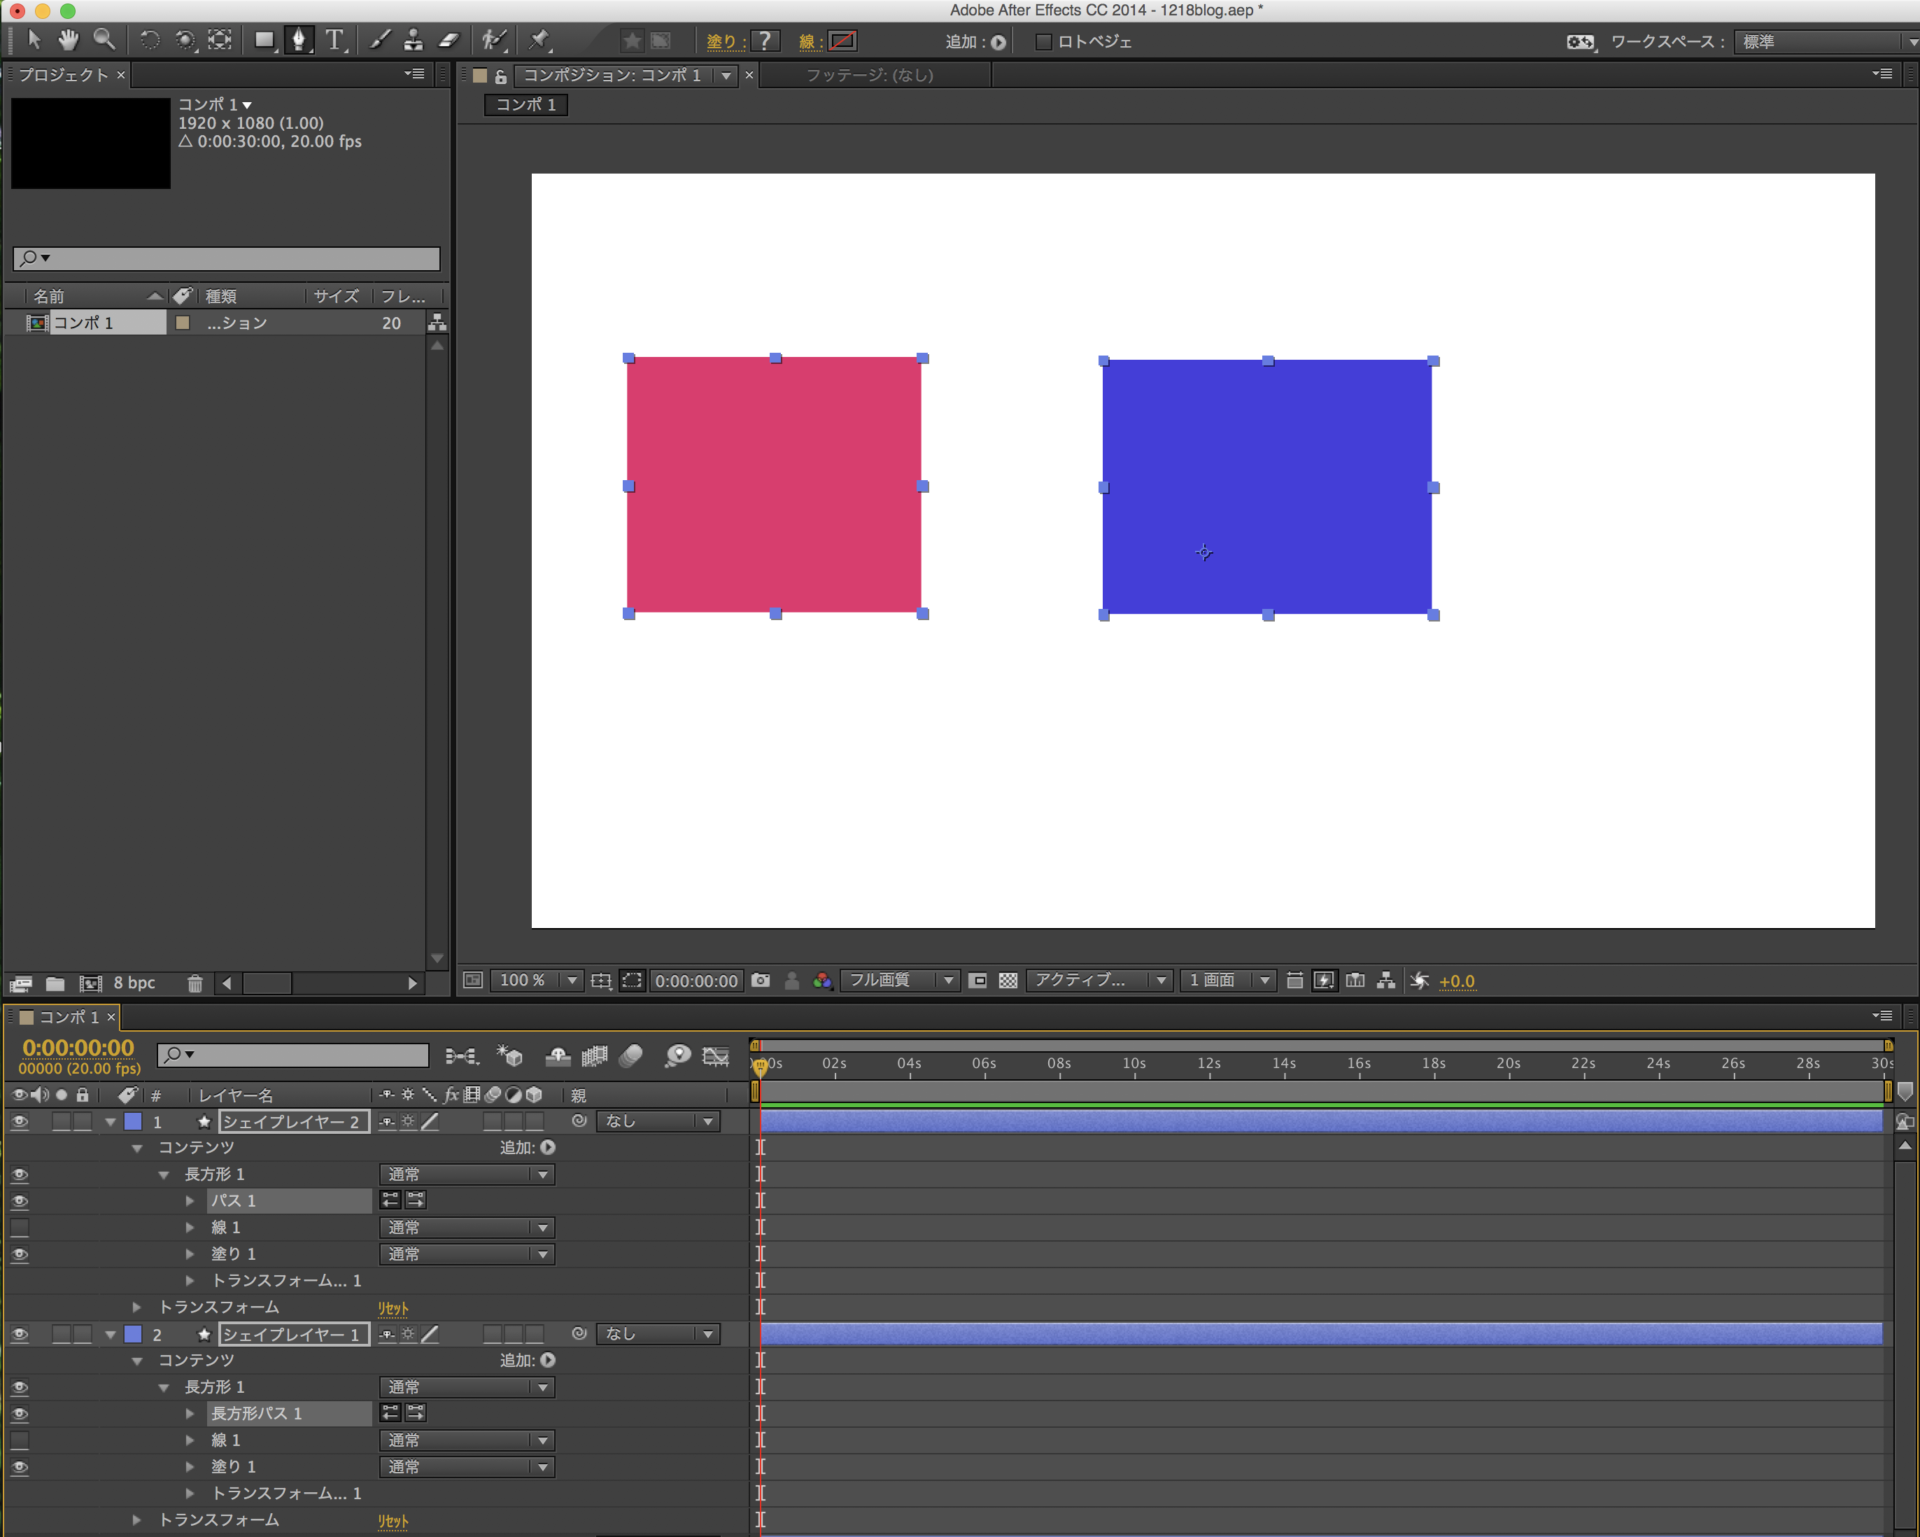The width and height of the screenshot is (1920, 1537).
Task: Click the current timecode 0:00:00:00 in timeline
Action: point(78,1048)
